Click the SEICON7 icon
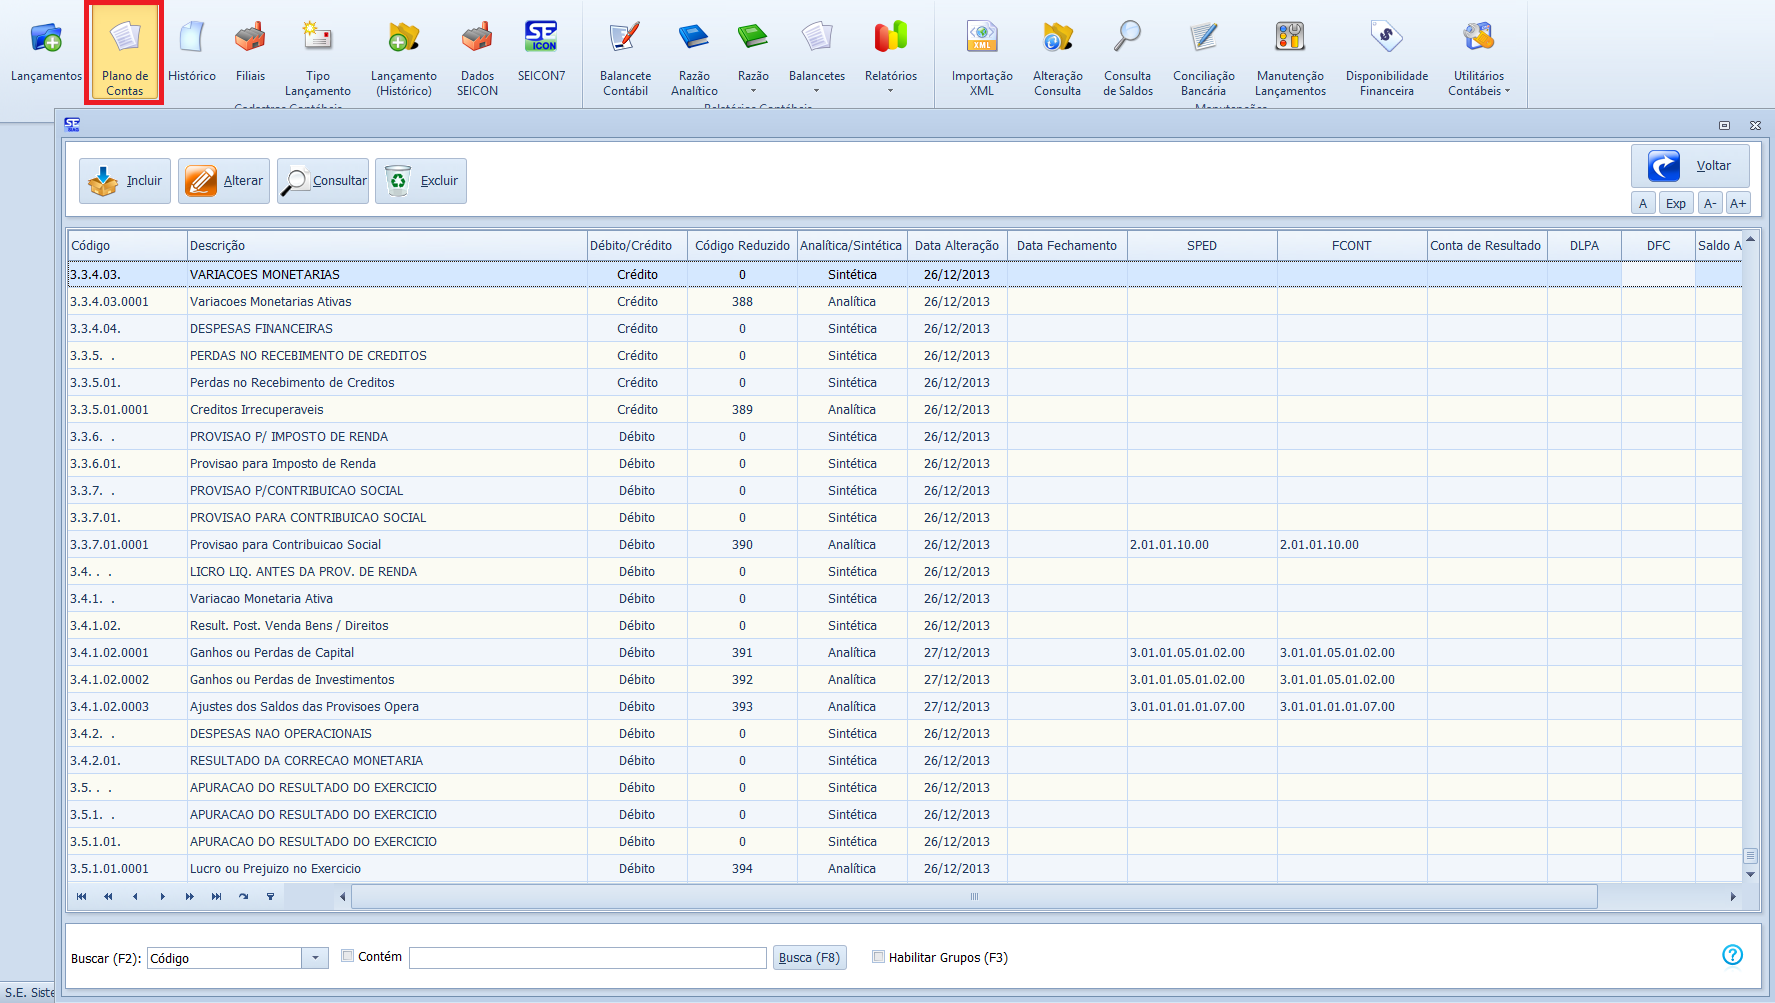The height and width of the screenshot is (1003, 1775). (x=541, y=52)
